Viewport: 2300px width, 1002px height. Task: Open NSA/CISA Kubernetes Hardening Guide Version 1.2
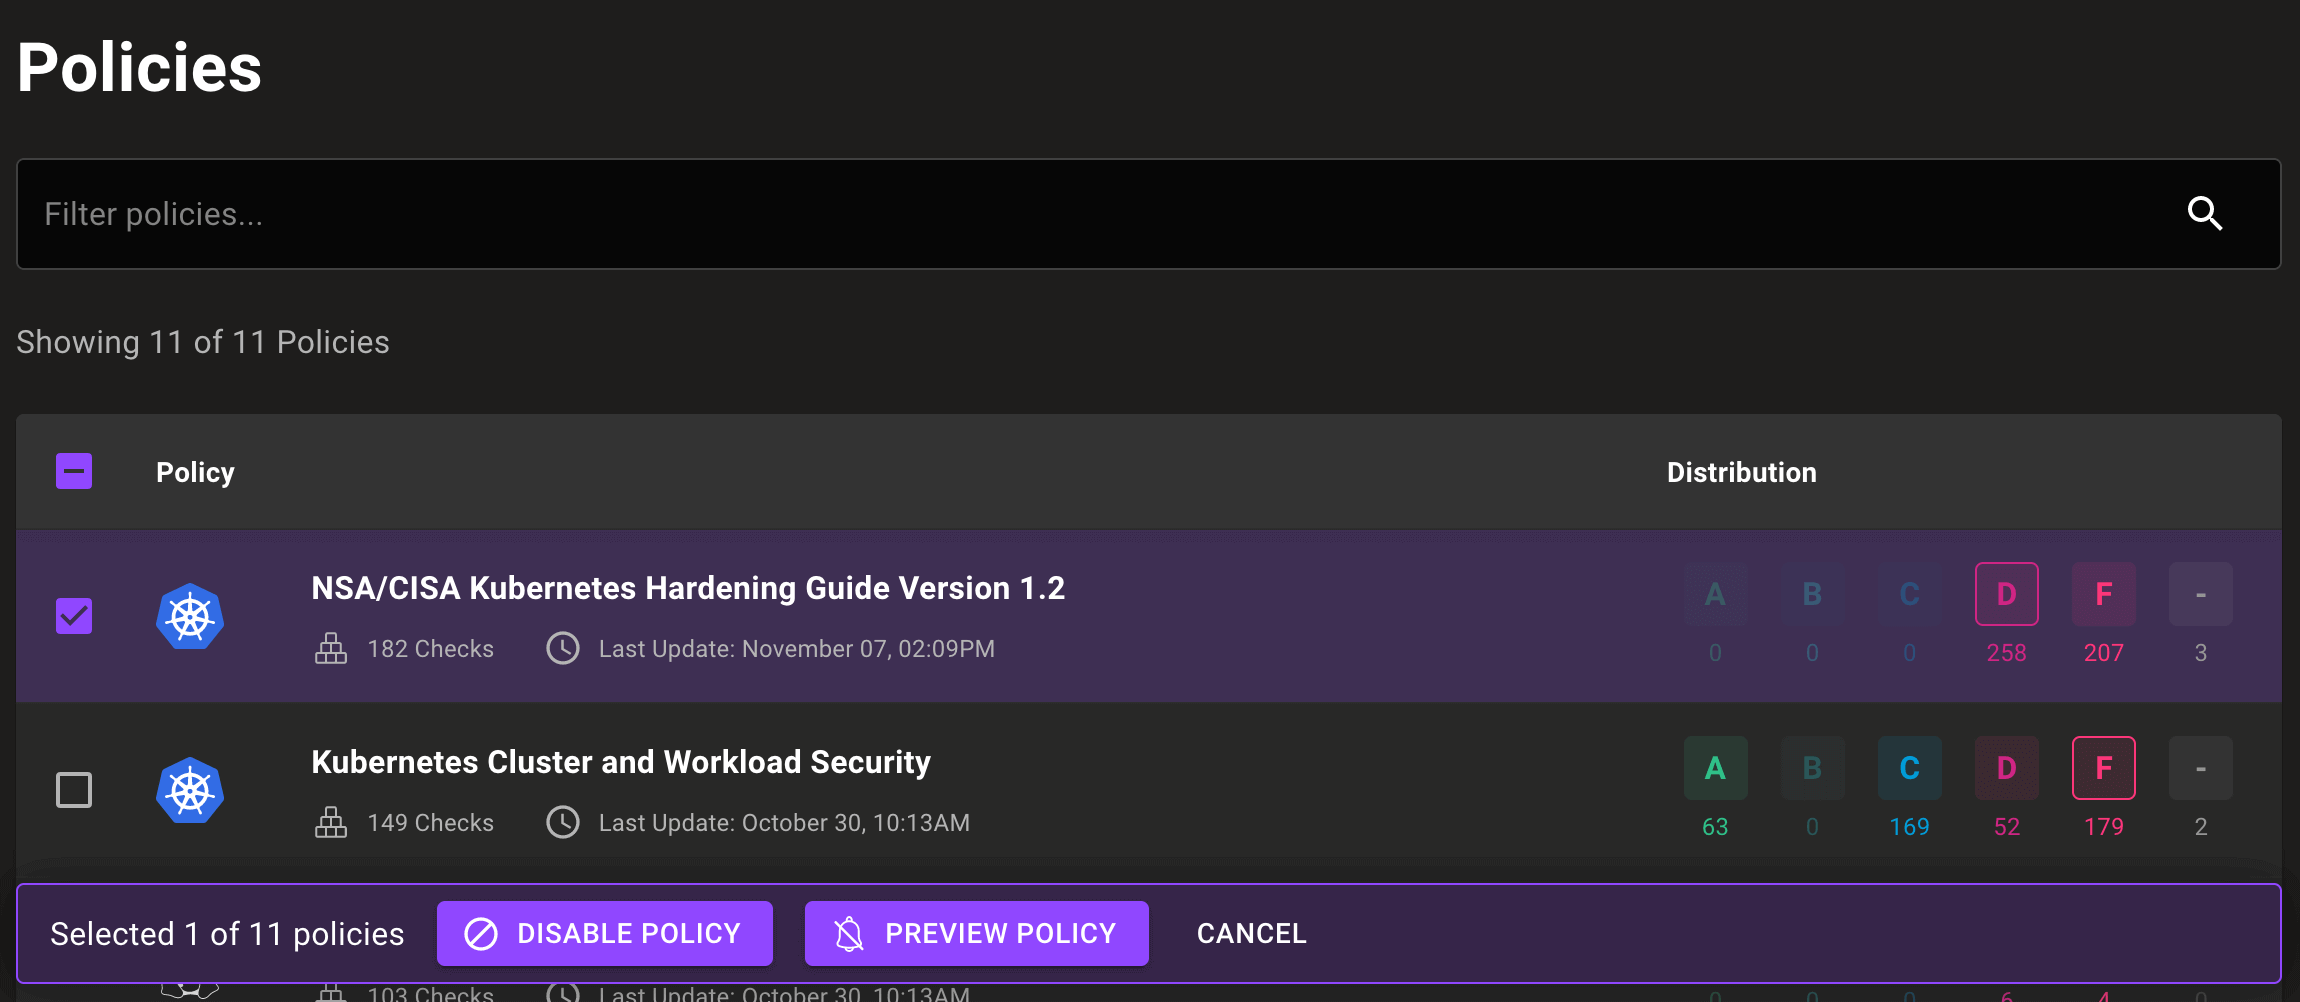[x=688, y=588]
